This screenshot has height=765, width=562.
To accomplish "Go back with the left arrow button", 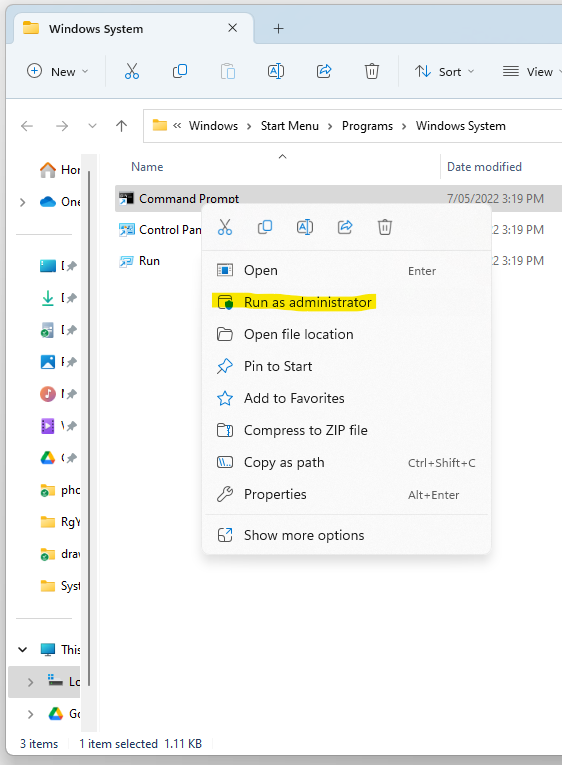I will coord(27,126).
